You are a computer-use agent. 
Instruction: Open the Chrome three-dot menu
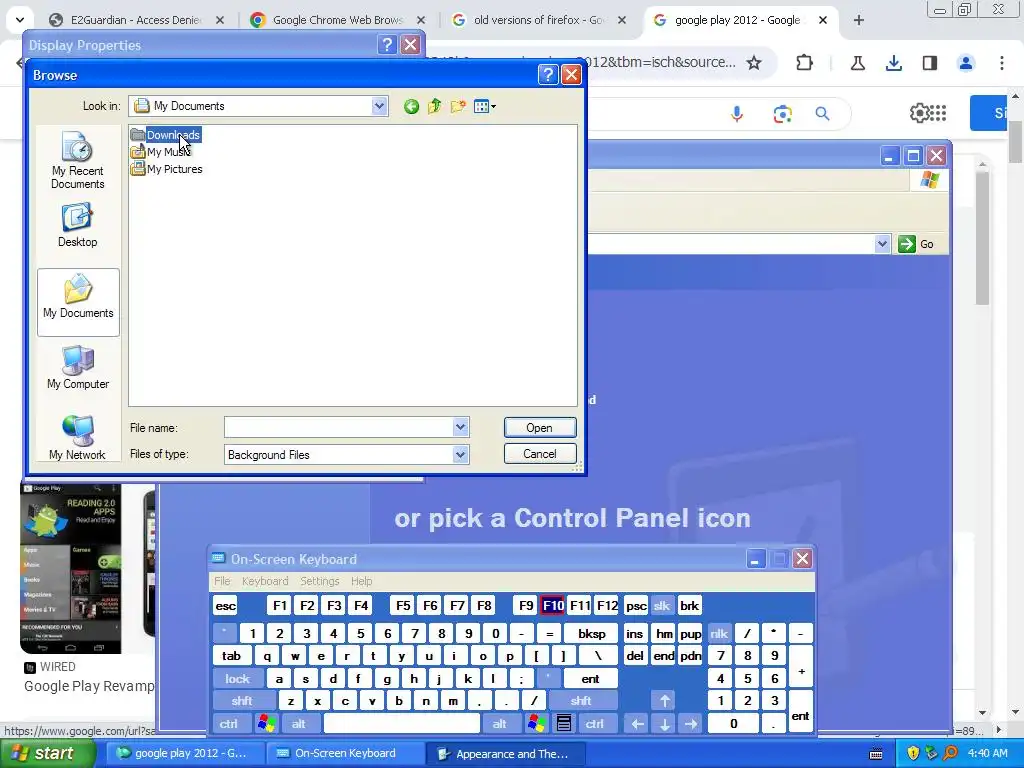click(x=1002, y=63)
